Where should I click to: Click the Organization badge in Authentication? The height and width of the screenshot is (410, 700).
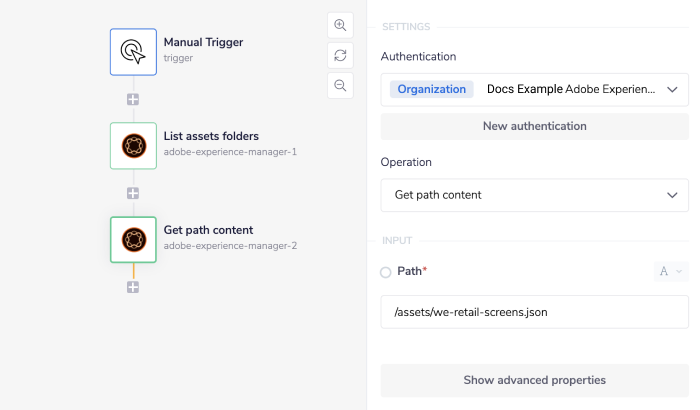point(432,89)
